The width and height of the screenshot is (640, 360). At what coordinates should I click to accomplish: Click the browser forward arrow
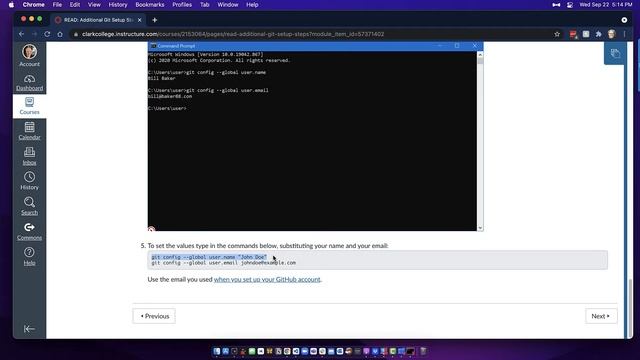(x=34, y=34)
